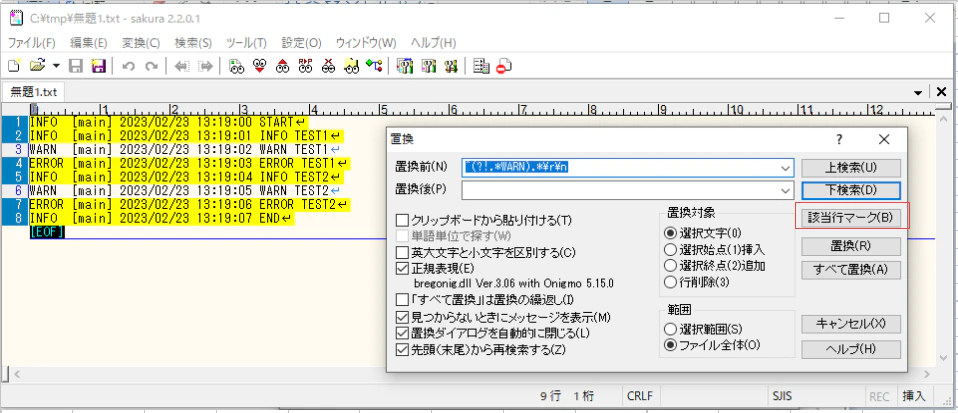Screen dimensions: 958x413
Task: Clear search marks with X eyes icon
Action: click(x=329, y=65)
